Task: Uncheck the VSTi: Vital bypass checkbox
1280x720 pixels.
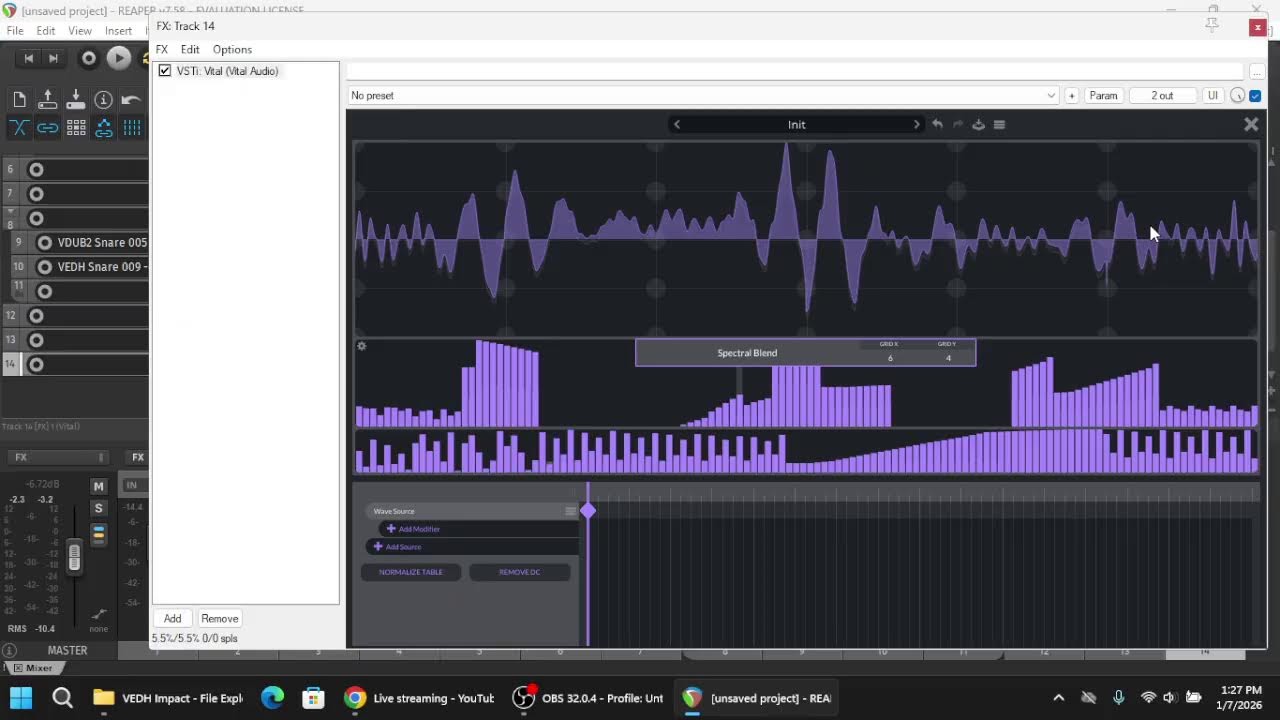Action: pyautogui.click(x=165, y=71)
